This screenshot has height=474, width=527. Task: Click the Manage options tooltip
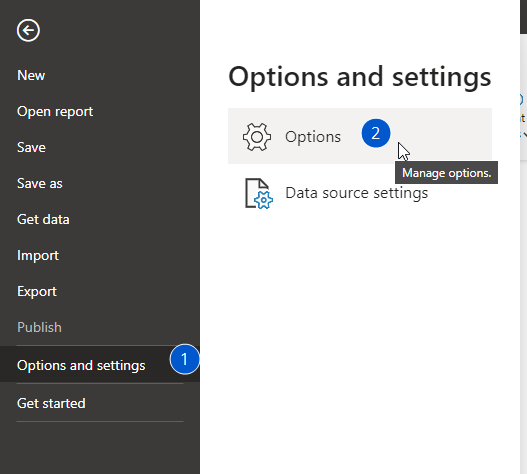click(x=446, y=173)
